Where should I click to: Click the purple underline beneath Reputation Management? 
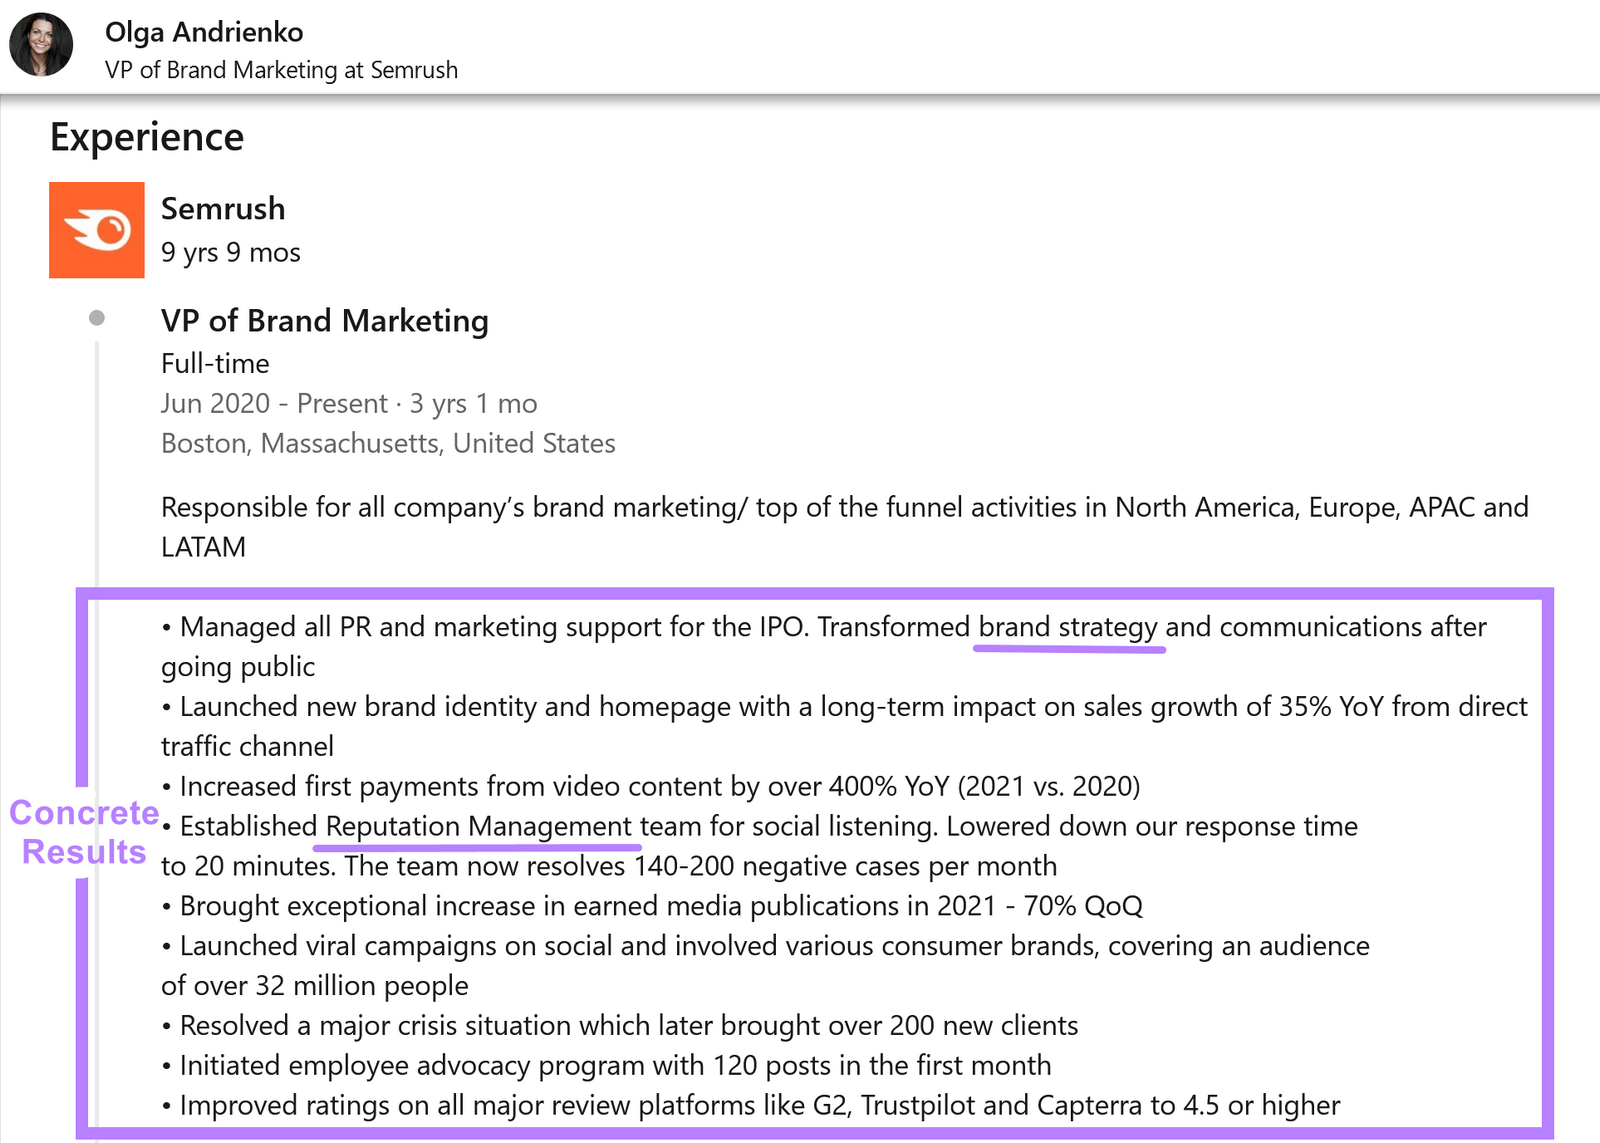[477, 849]
